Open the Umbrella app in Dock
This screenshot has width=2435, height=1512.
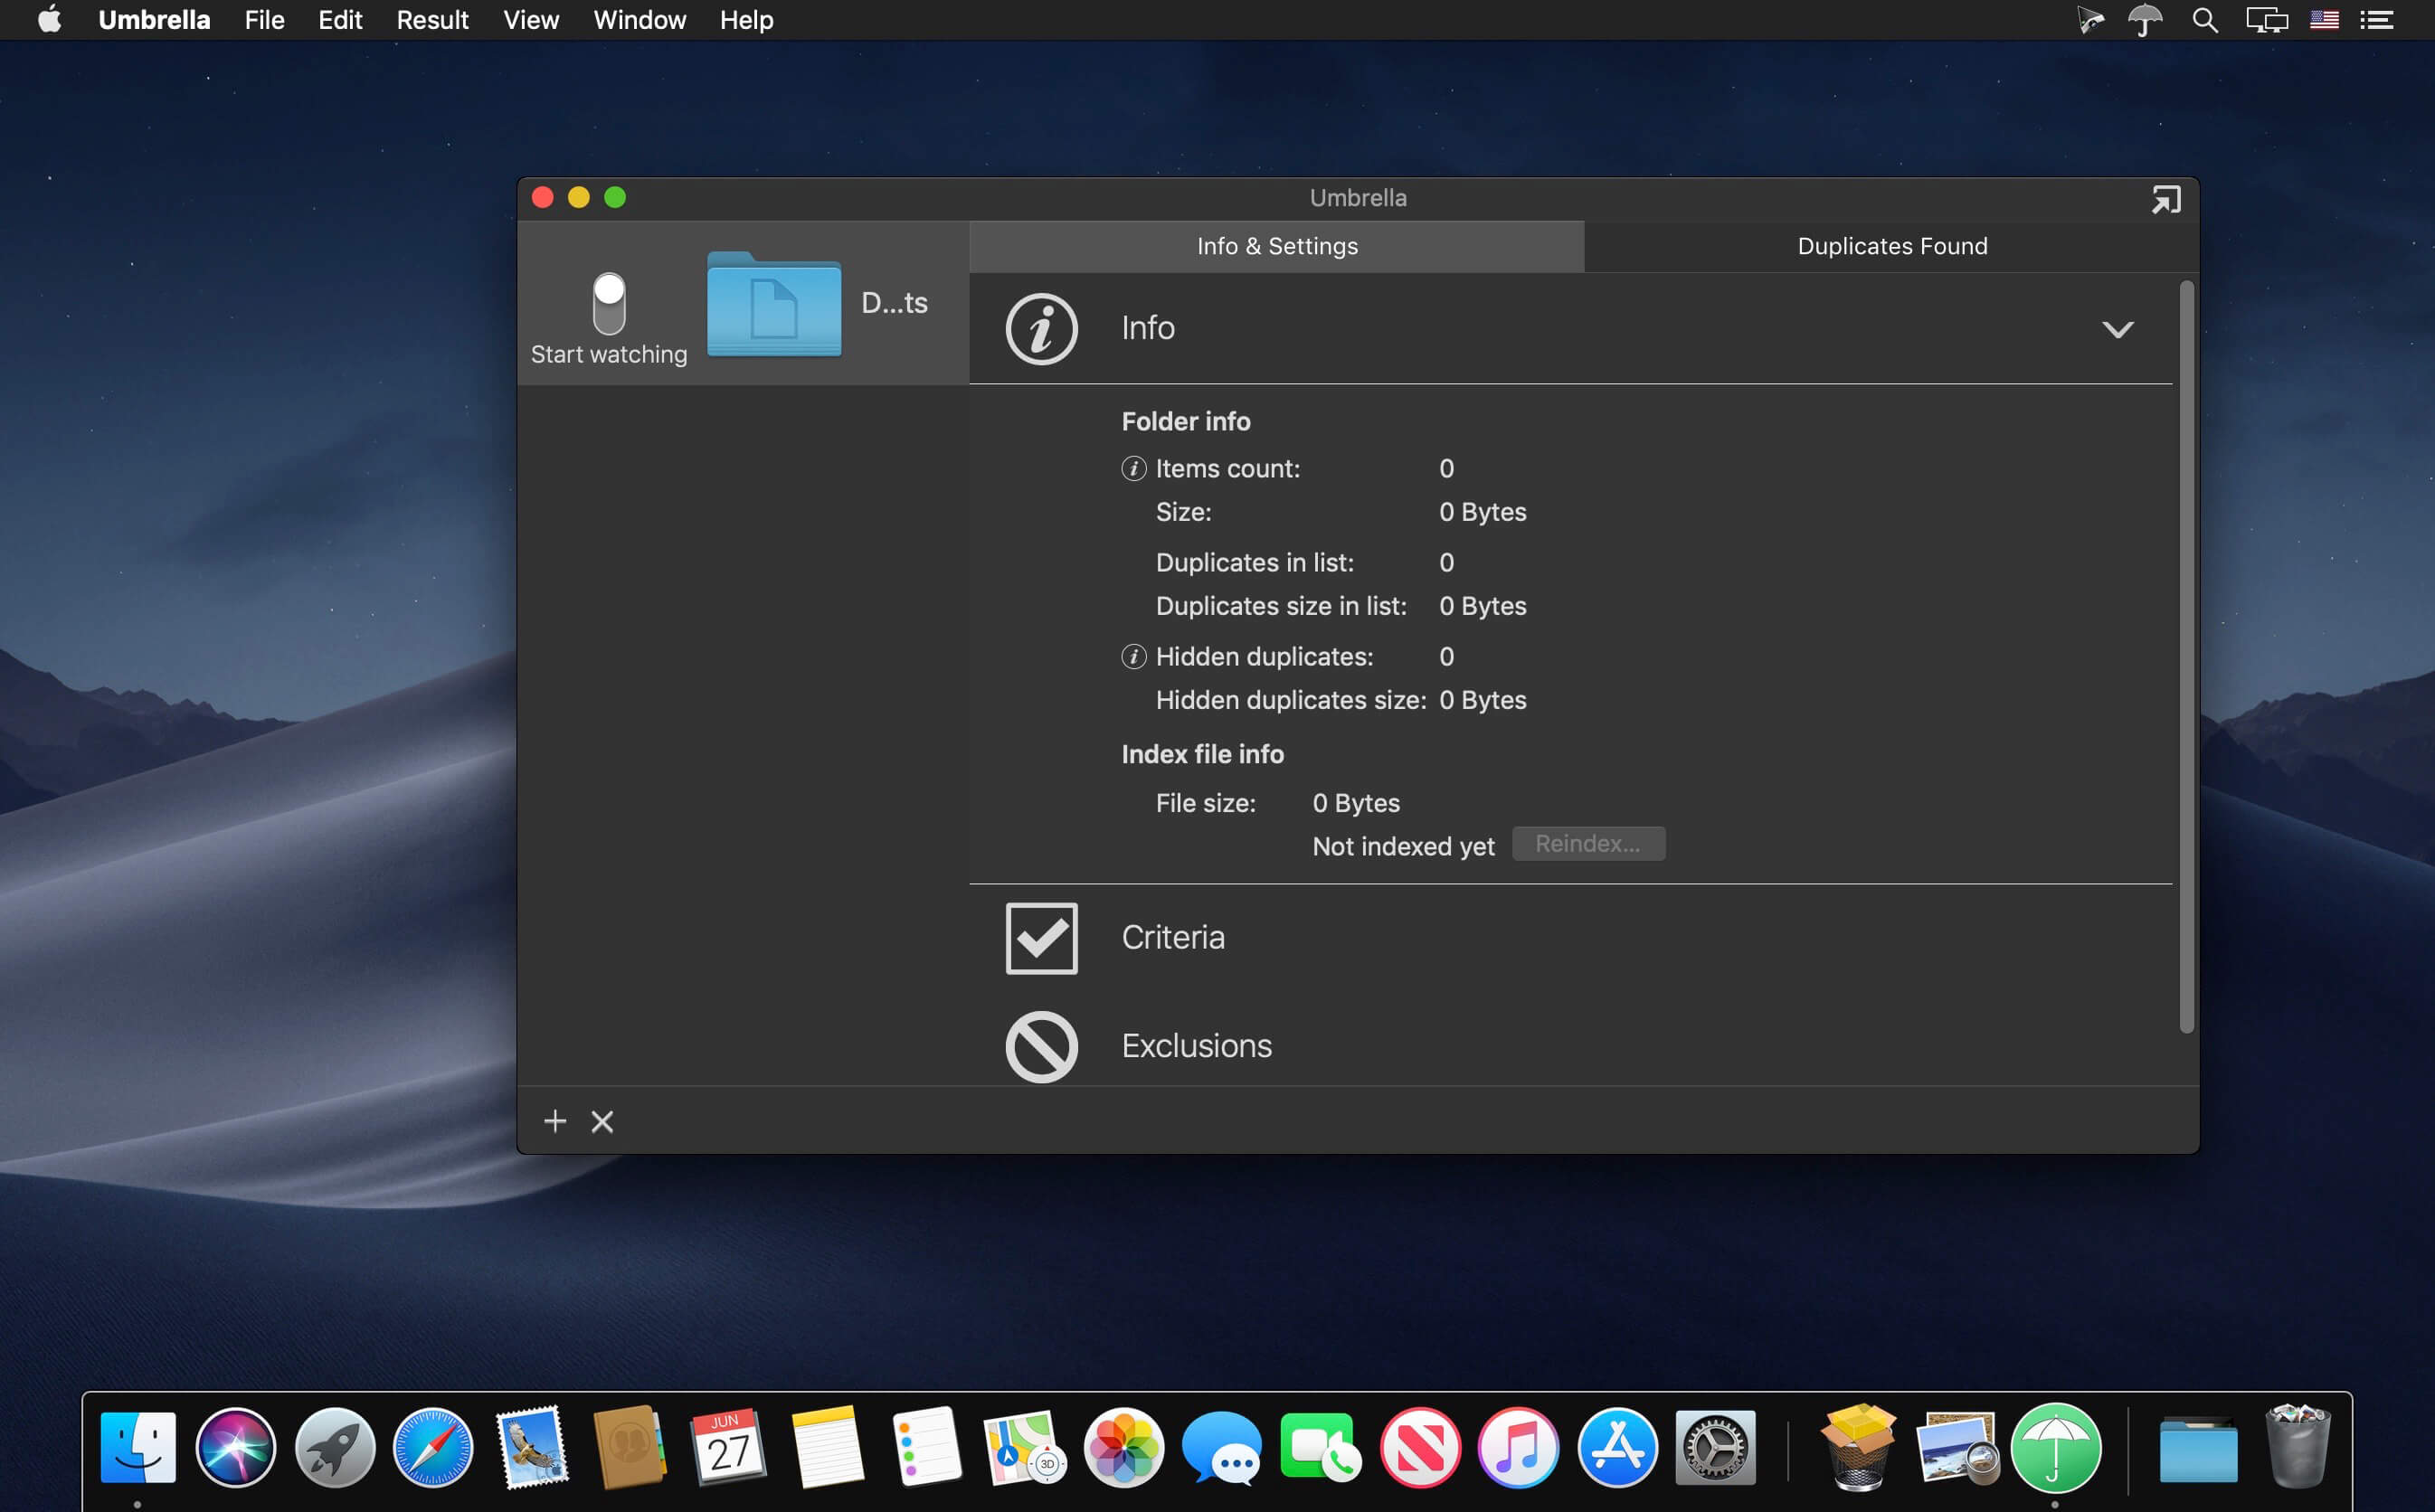point(2055,1447)
